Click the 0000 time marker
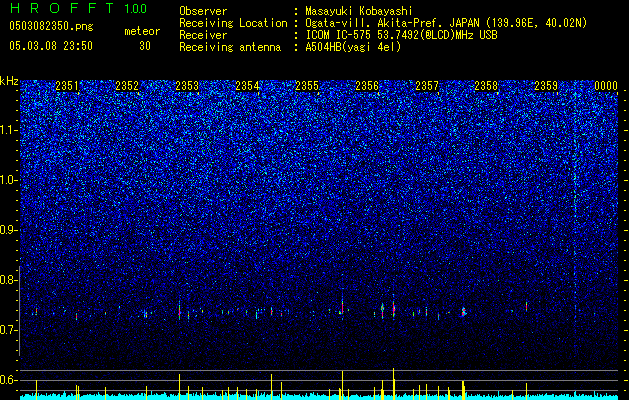Screen dimensions: 629x400 (606, 86)
